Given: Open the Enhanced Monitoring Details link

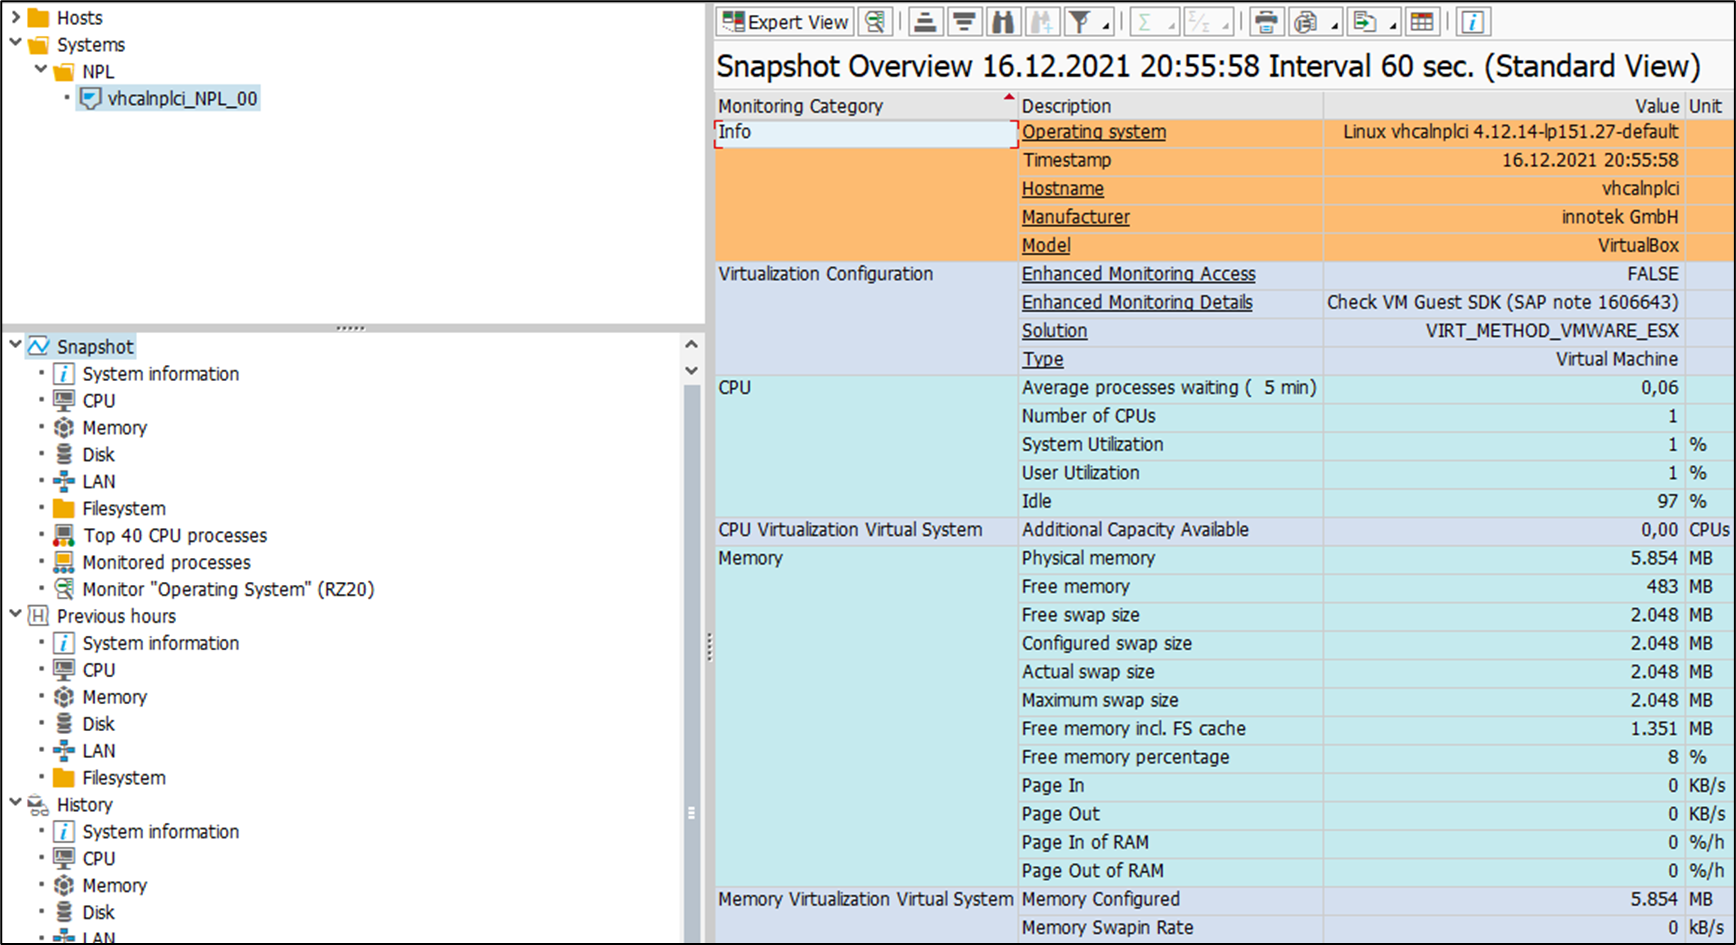Looking at the screenshot, I should point(1137,302).
